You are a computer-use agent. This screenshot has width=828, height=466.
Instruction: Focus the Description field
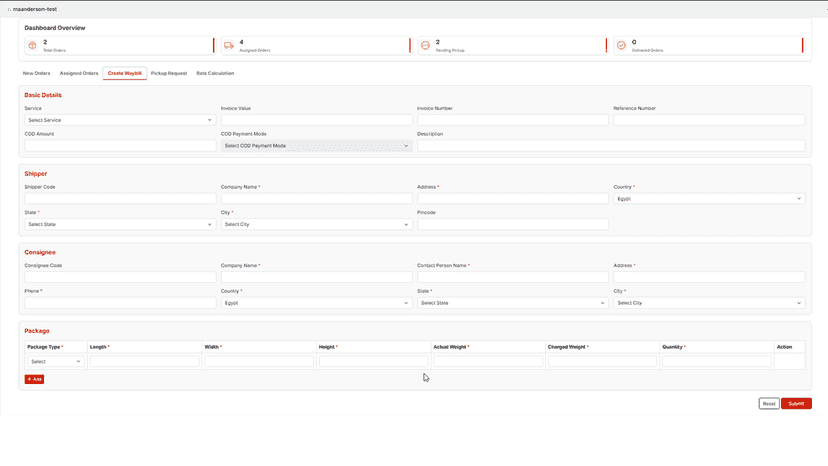(611, 146)
